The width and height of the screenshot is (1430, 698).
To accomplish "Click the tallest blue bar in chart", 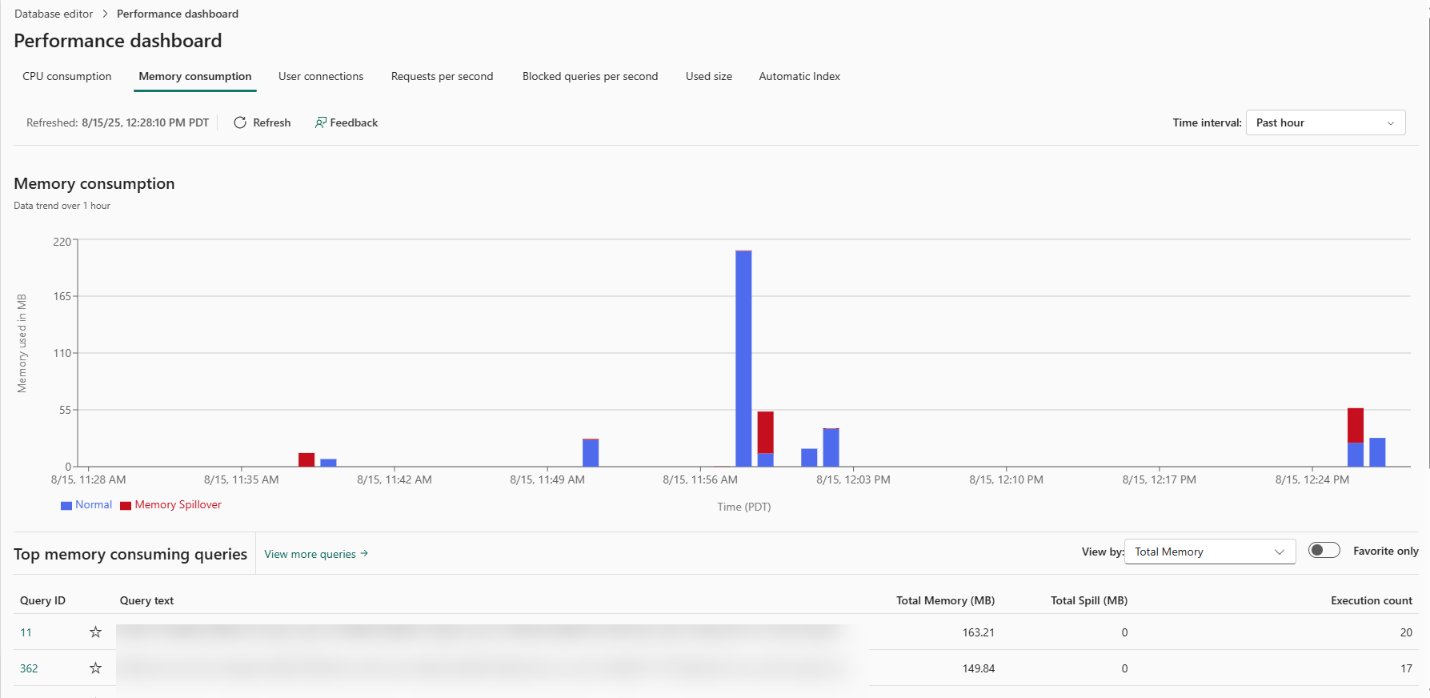I will pyautogui.click(x=743, y=358).
